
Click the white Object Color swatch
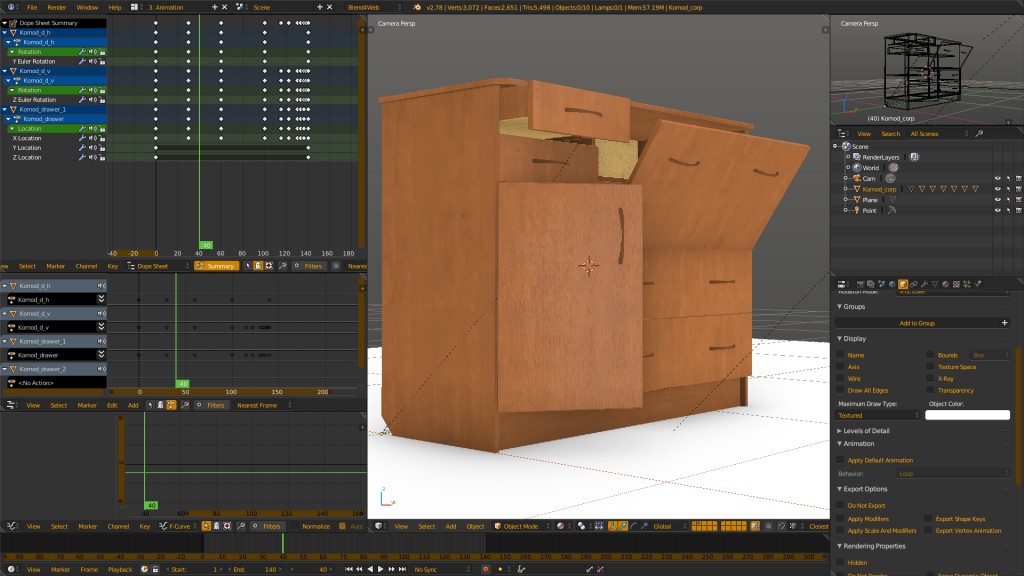click(967, 414)
